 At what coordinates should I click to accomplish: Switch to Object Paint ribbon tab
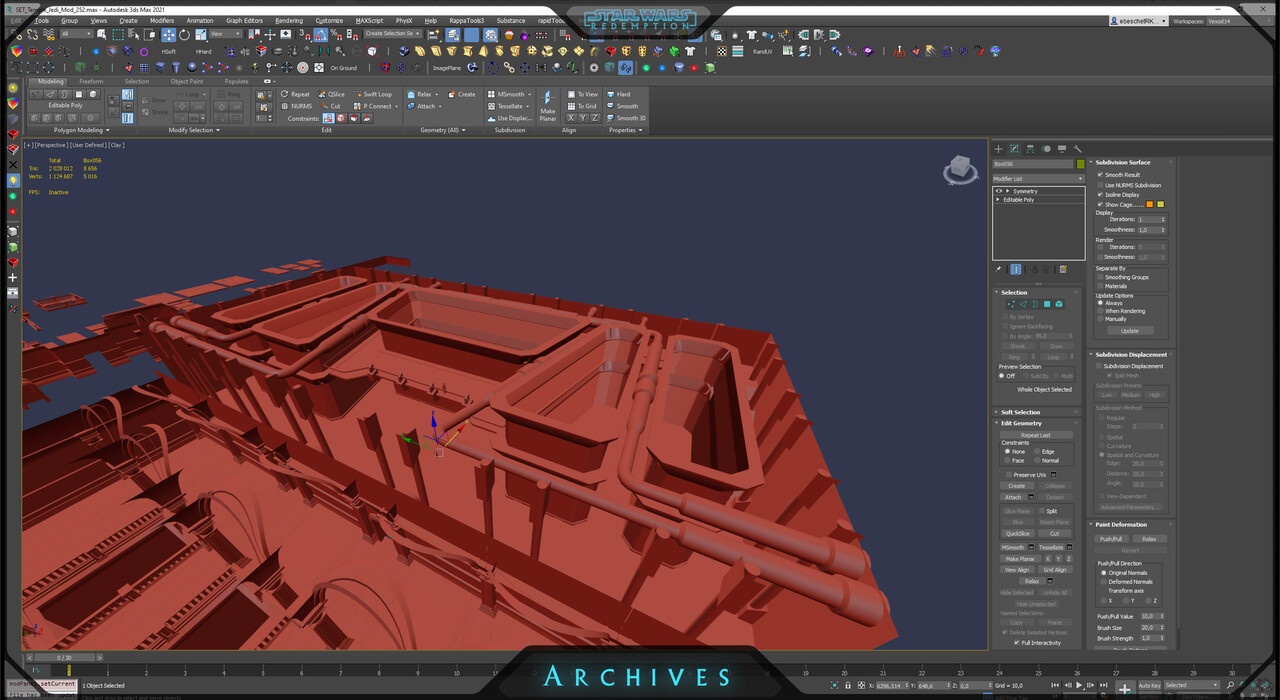[x=187, y=82]
